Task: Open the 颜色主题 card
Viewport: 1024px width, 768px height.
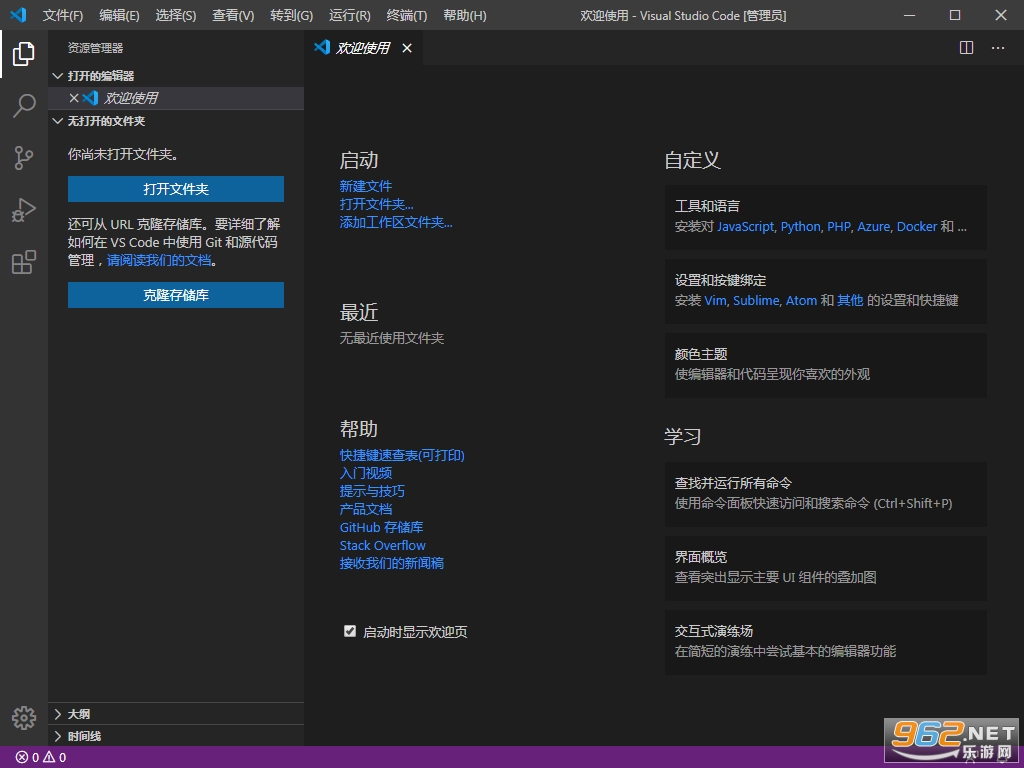Action: point(825,365)
